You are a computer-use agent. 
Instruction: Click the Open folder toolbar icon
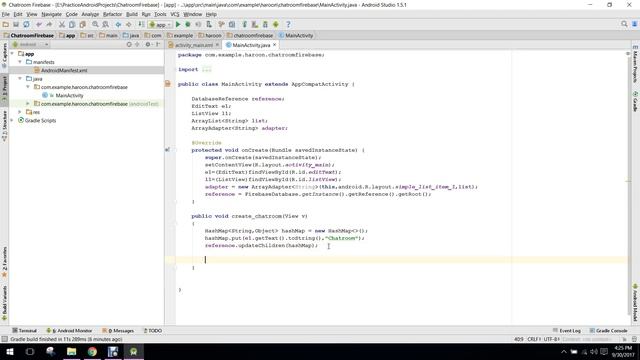pyautogui.click(x=6, y=24)
